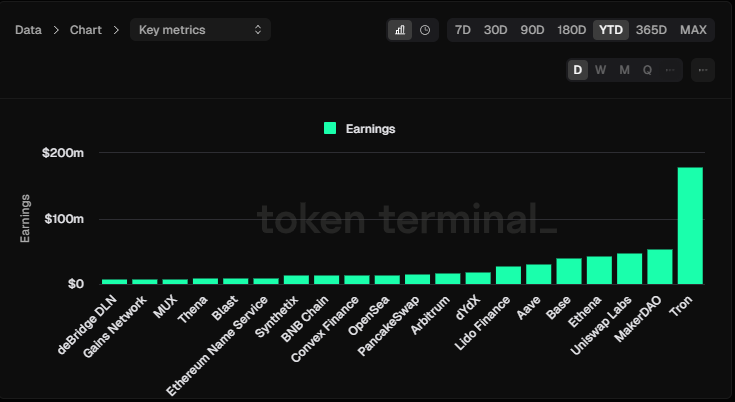Click the chevron arrow after Data breadcrumb
This screenshot has height=402, width=735.
(56, 30)
